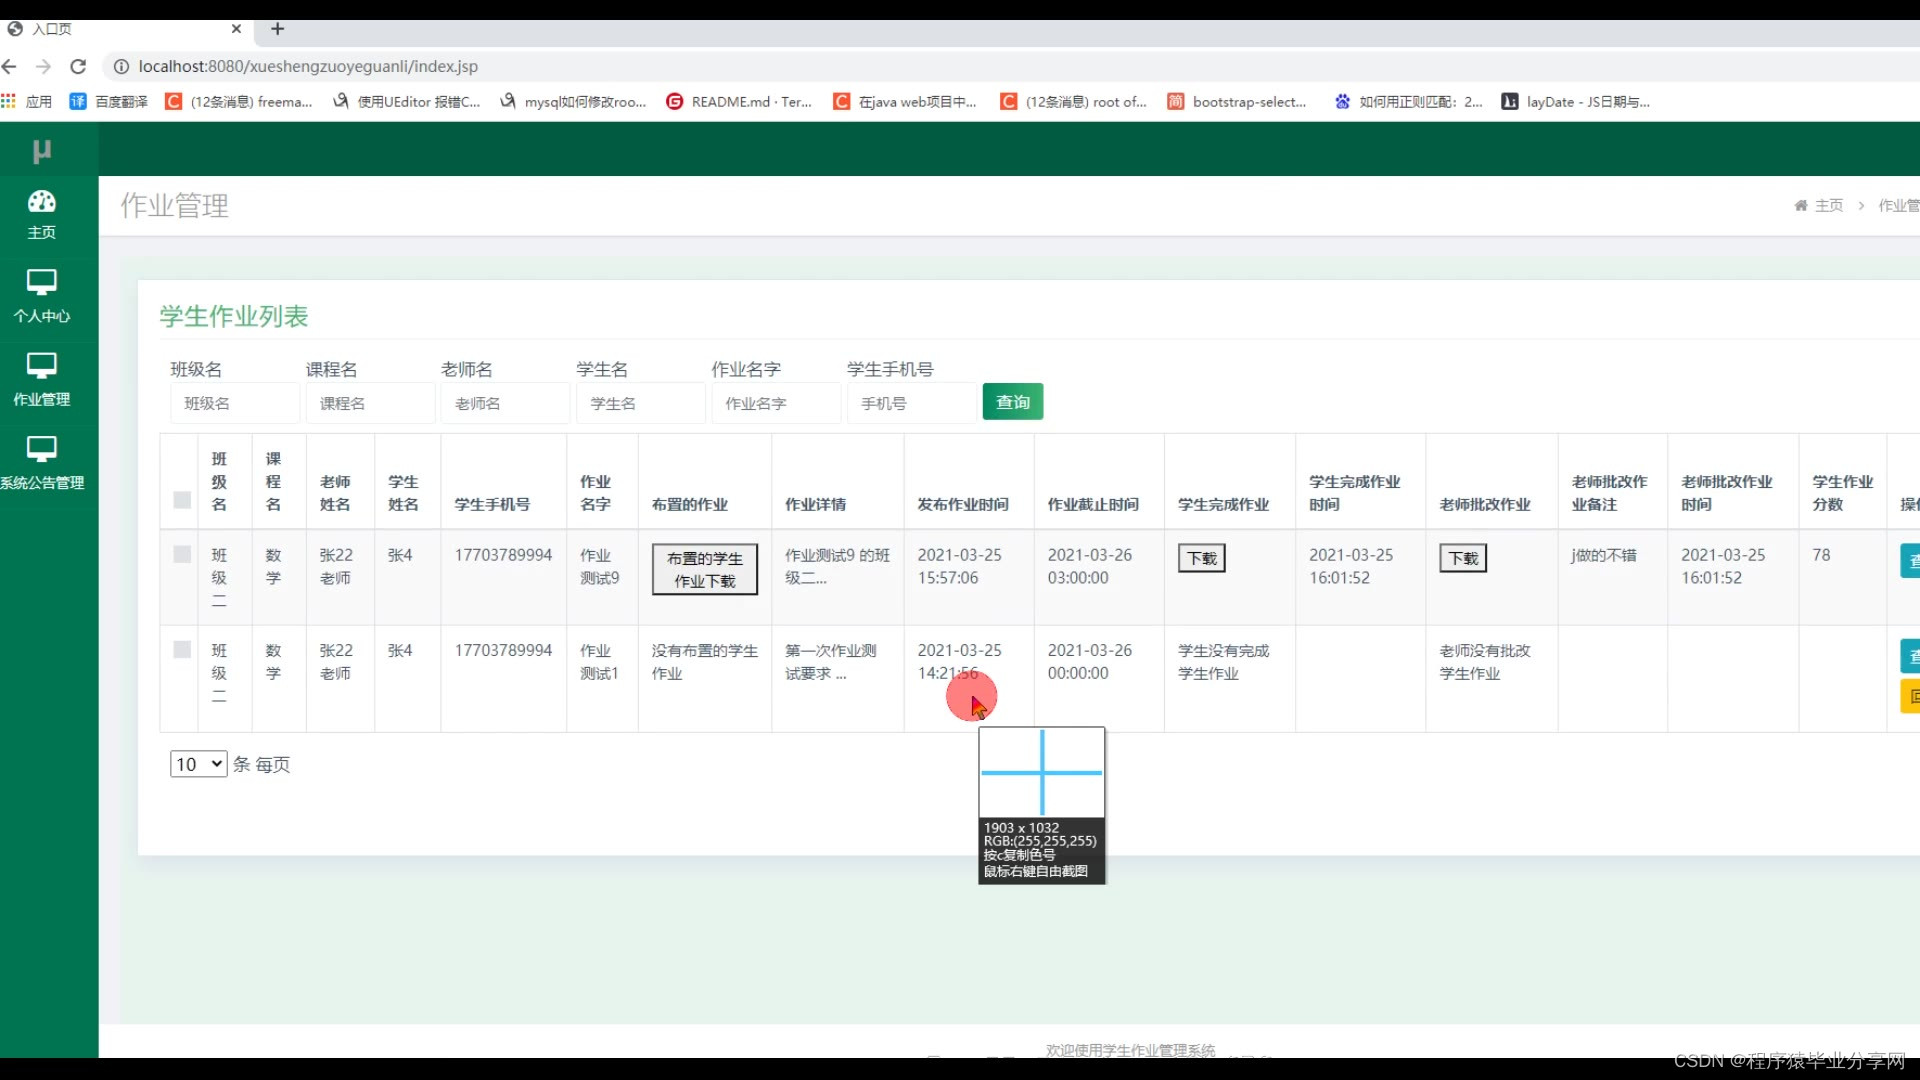Open 个人中心 in sidebar

42,298
